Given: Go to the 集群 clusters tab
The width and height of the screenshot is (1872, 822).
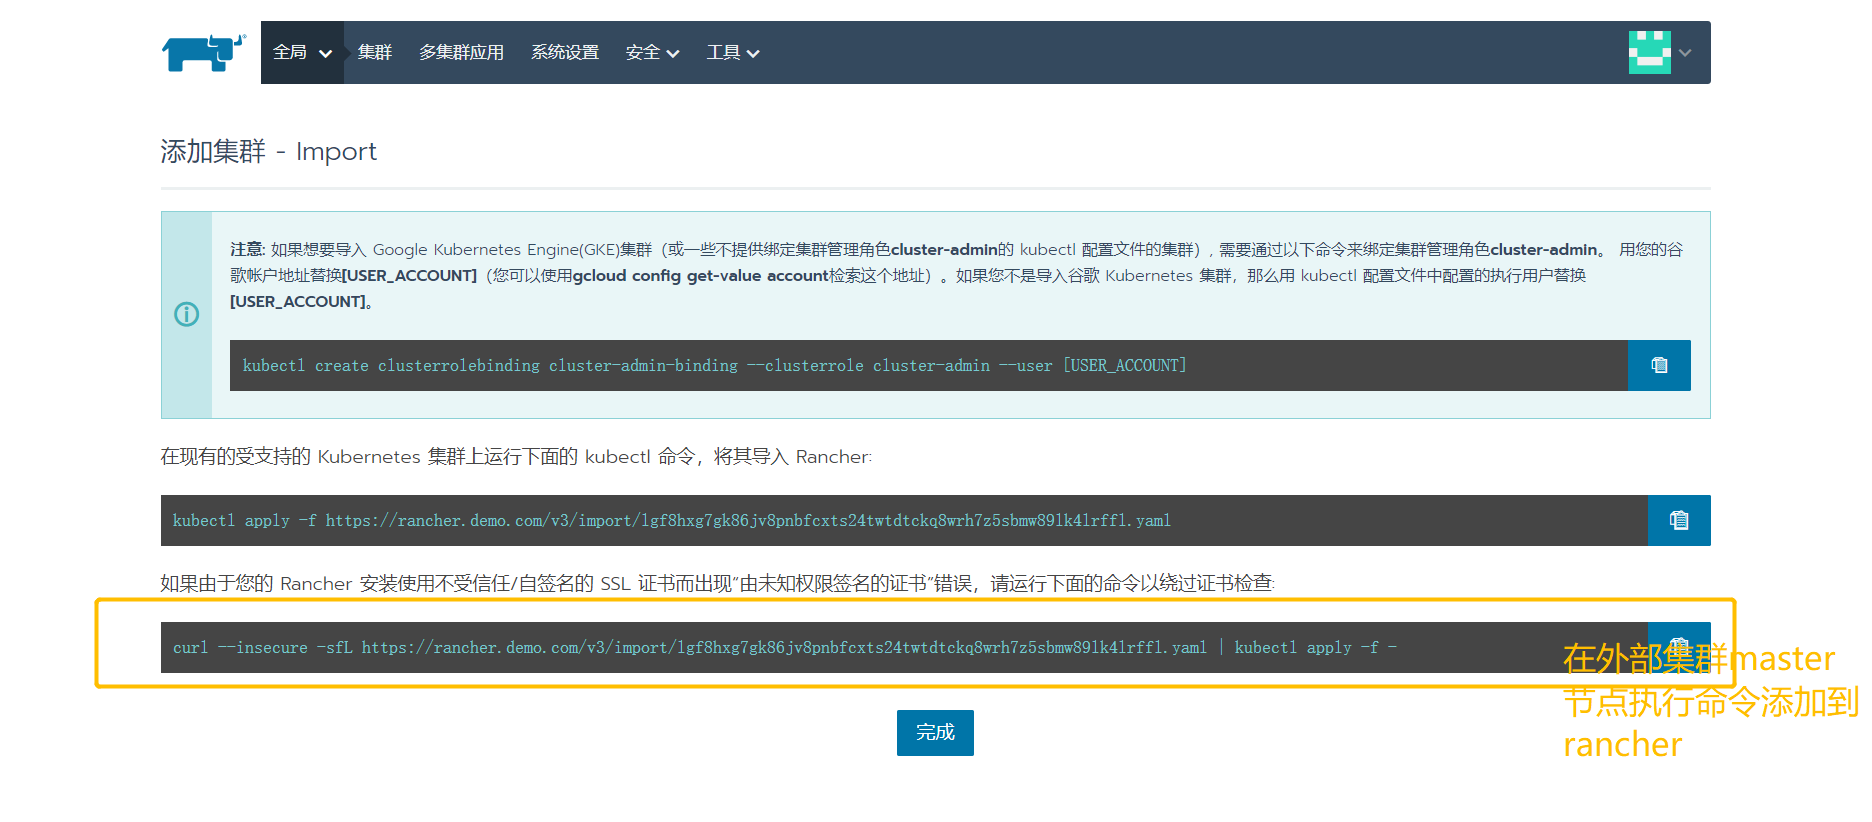Looking at the screenshot, I should 375,52.
